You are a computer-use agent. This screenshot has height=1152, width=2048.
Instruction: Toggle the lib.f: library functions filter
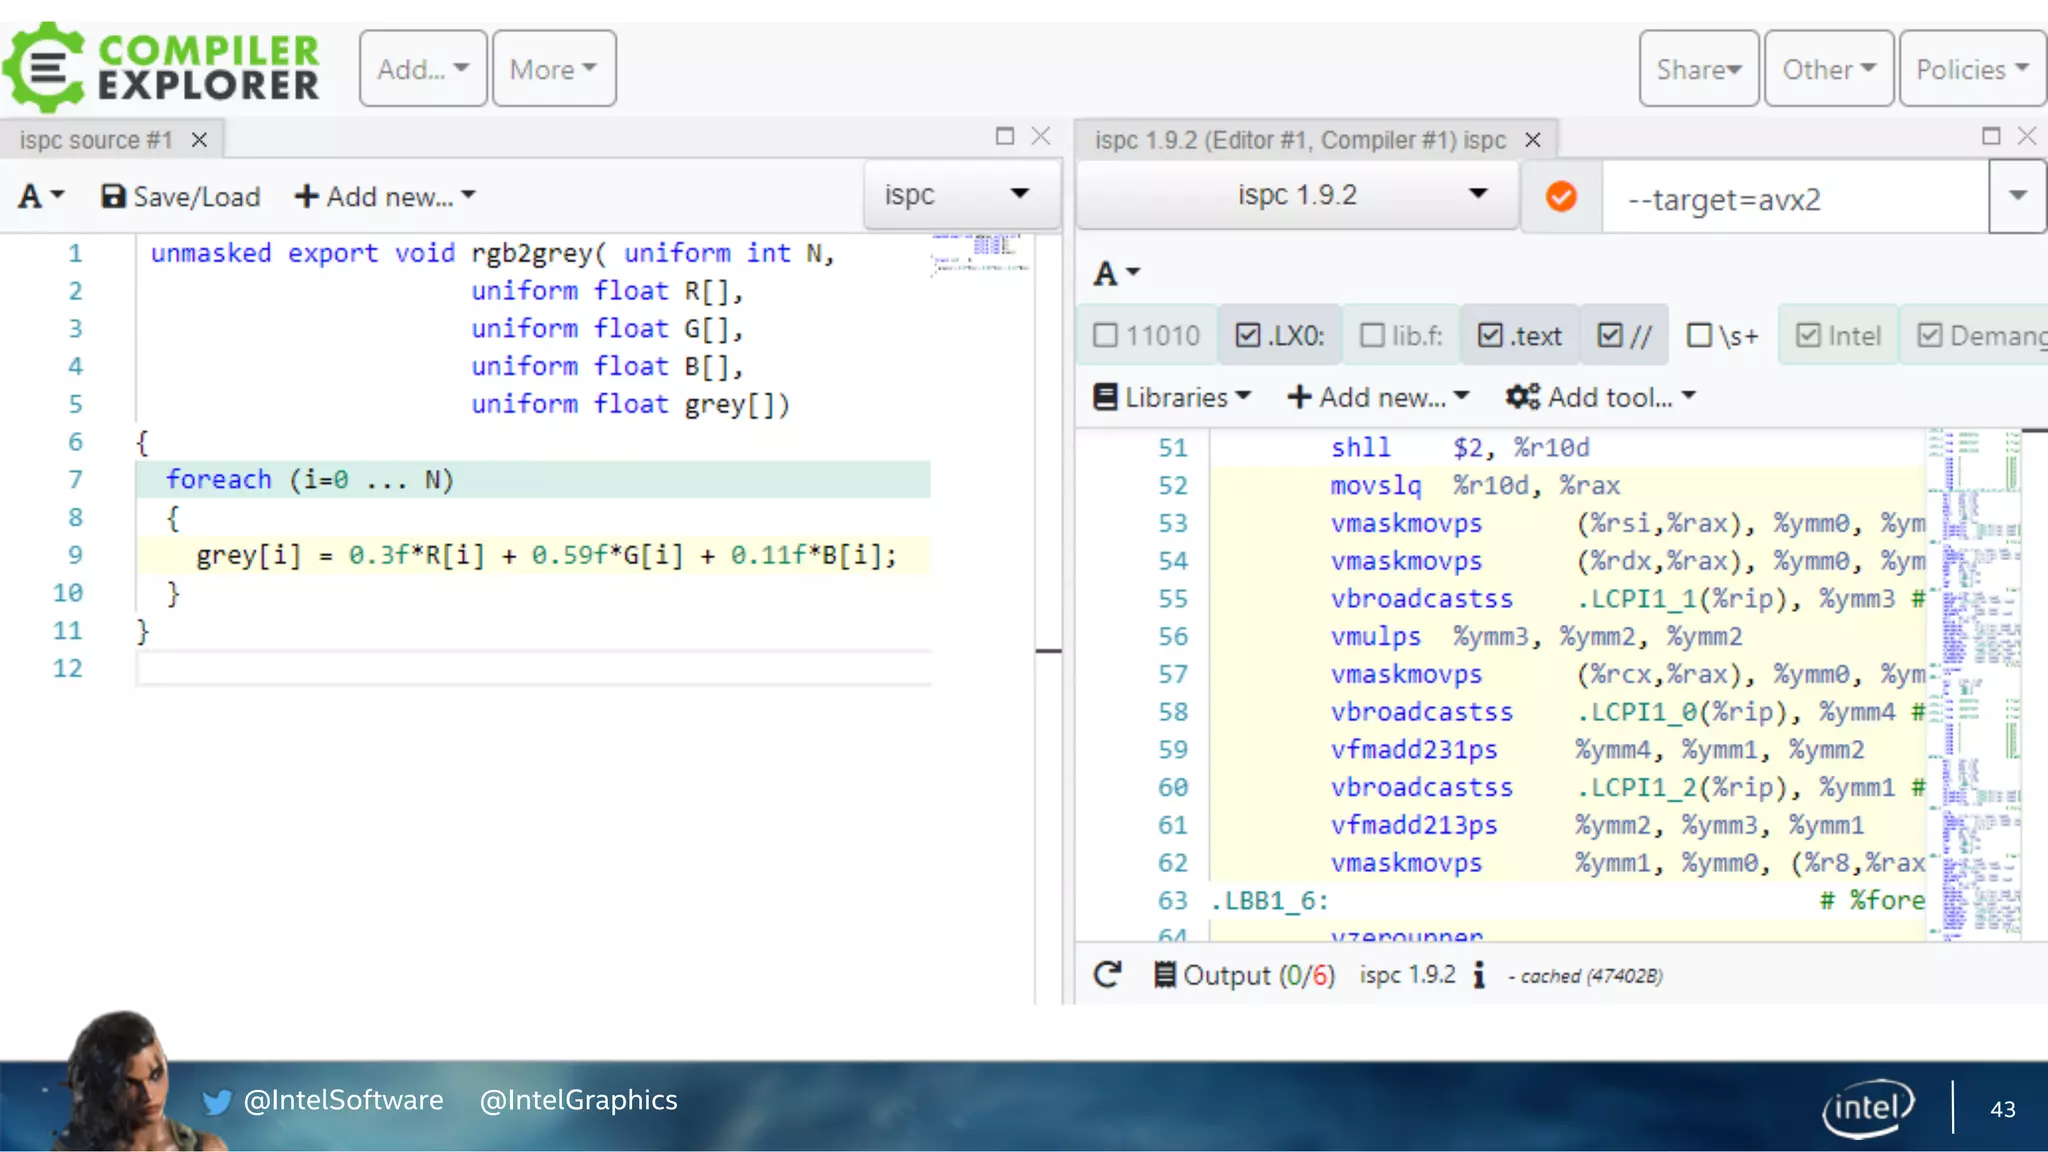pos(1401,335)
